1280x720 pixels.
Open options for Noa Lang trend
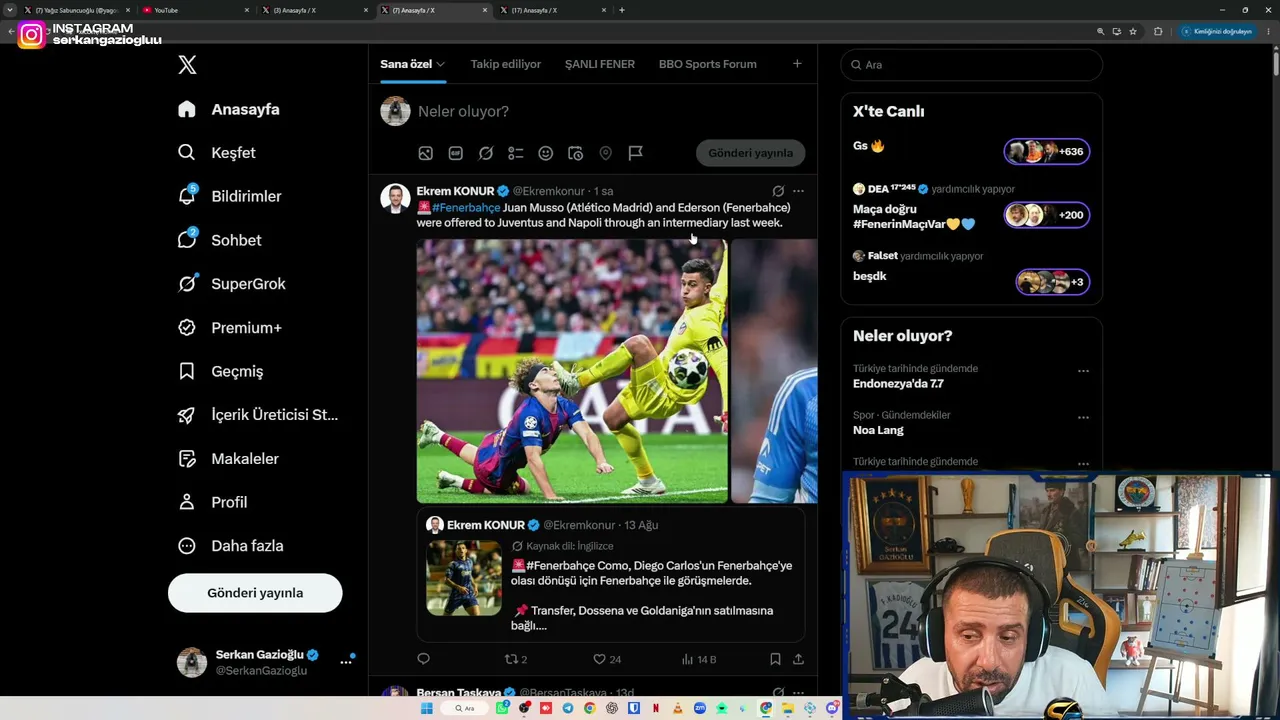(1083, 418)
